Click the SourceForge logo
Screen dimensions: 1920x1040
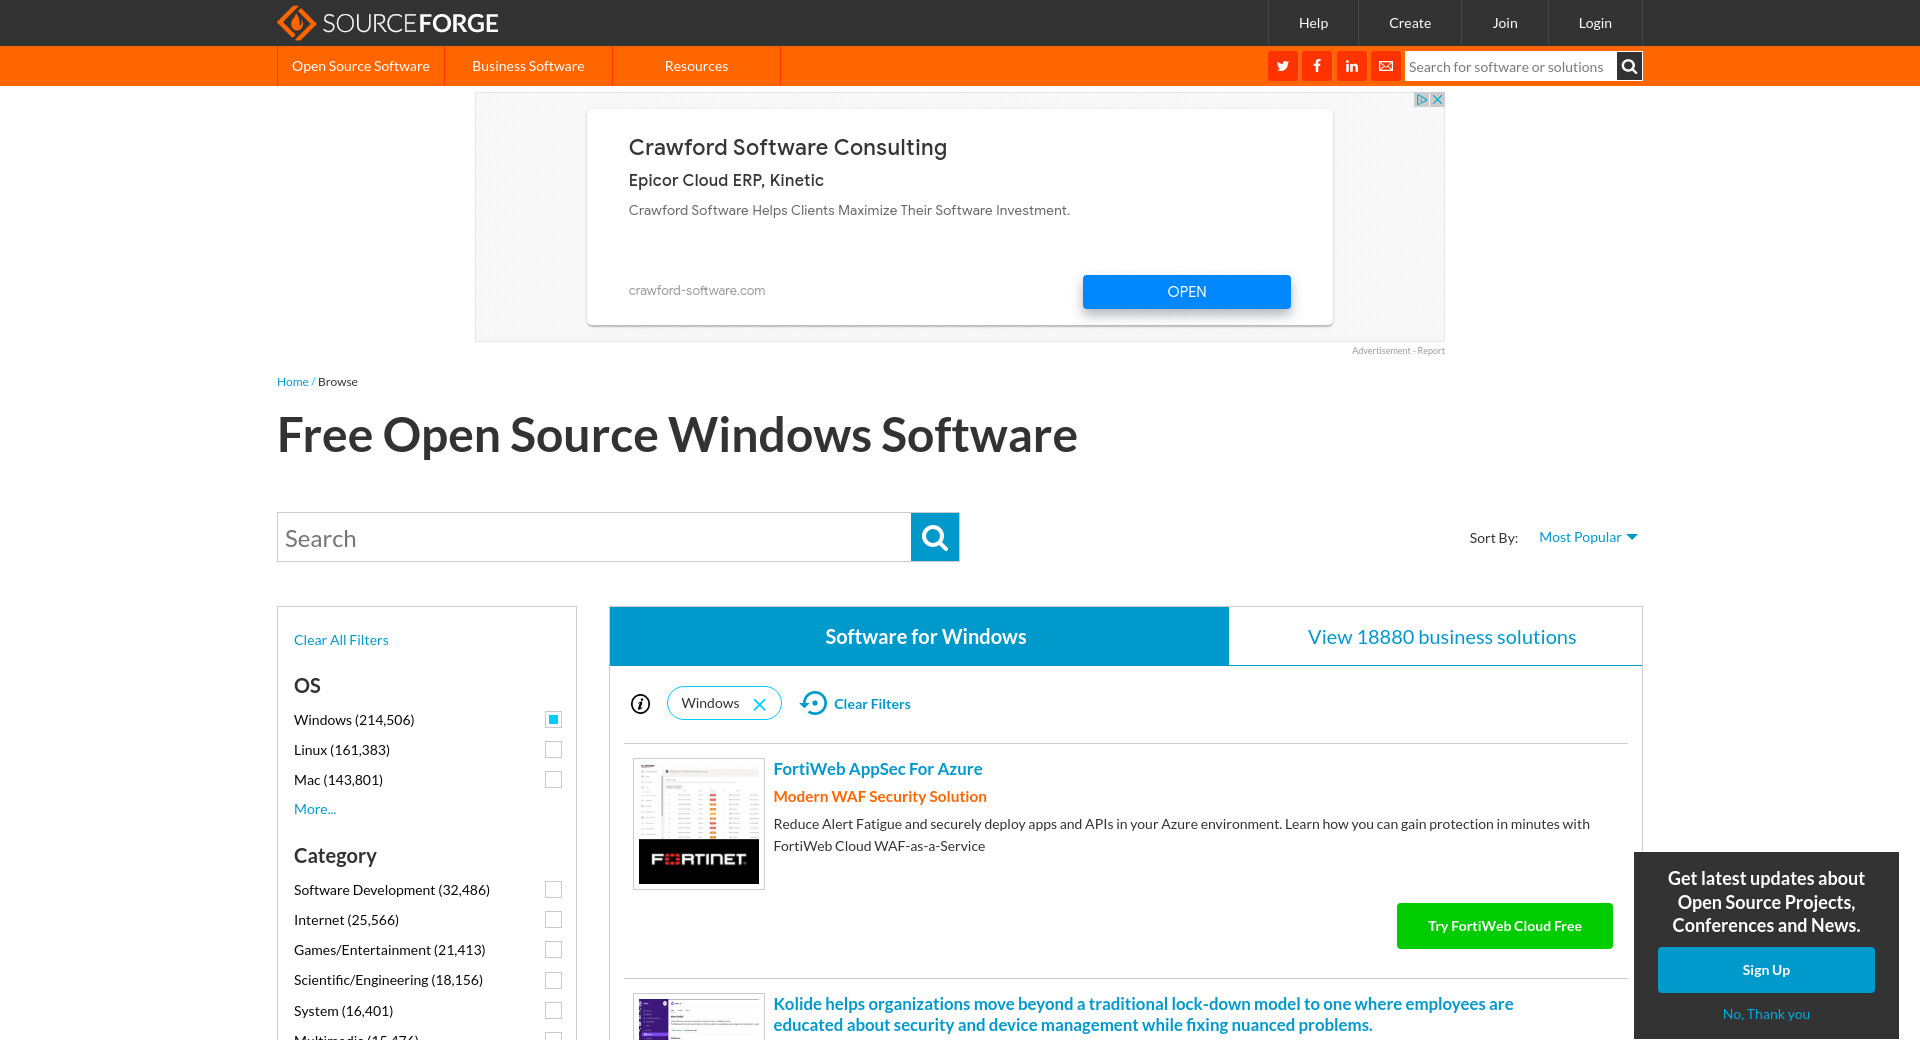[x=387, y=22]
